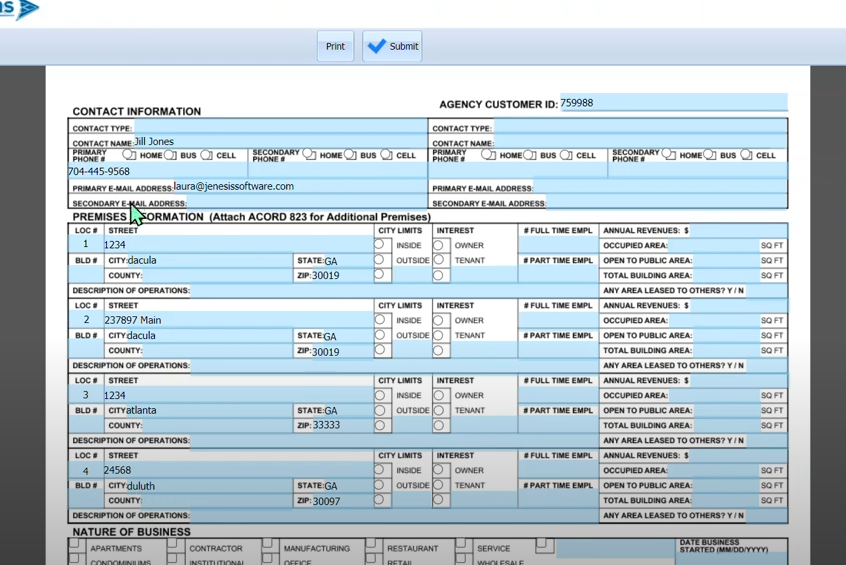The height and width of the screenshot is (565, 846).
Task: Click the Date Business Started field
Action: [731, 559]
